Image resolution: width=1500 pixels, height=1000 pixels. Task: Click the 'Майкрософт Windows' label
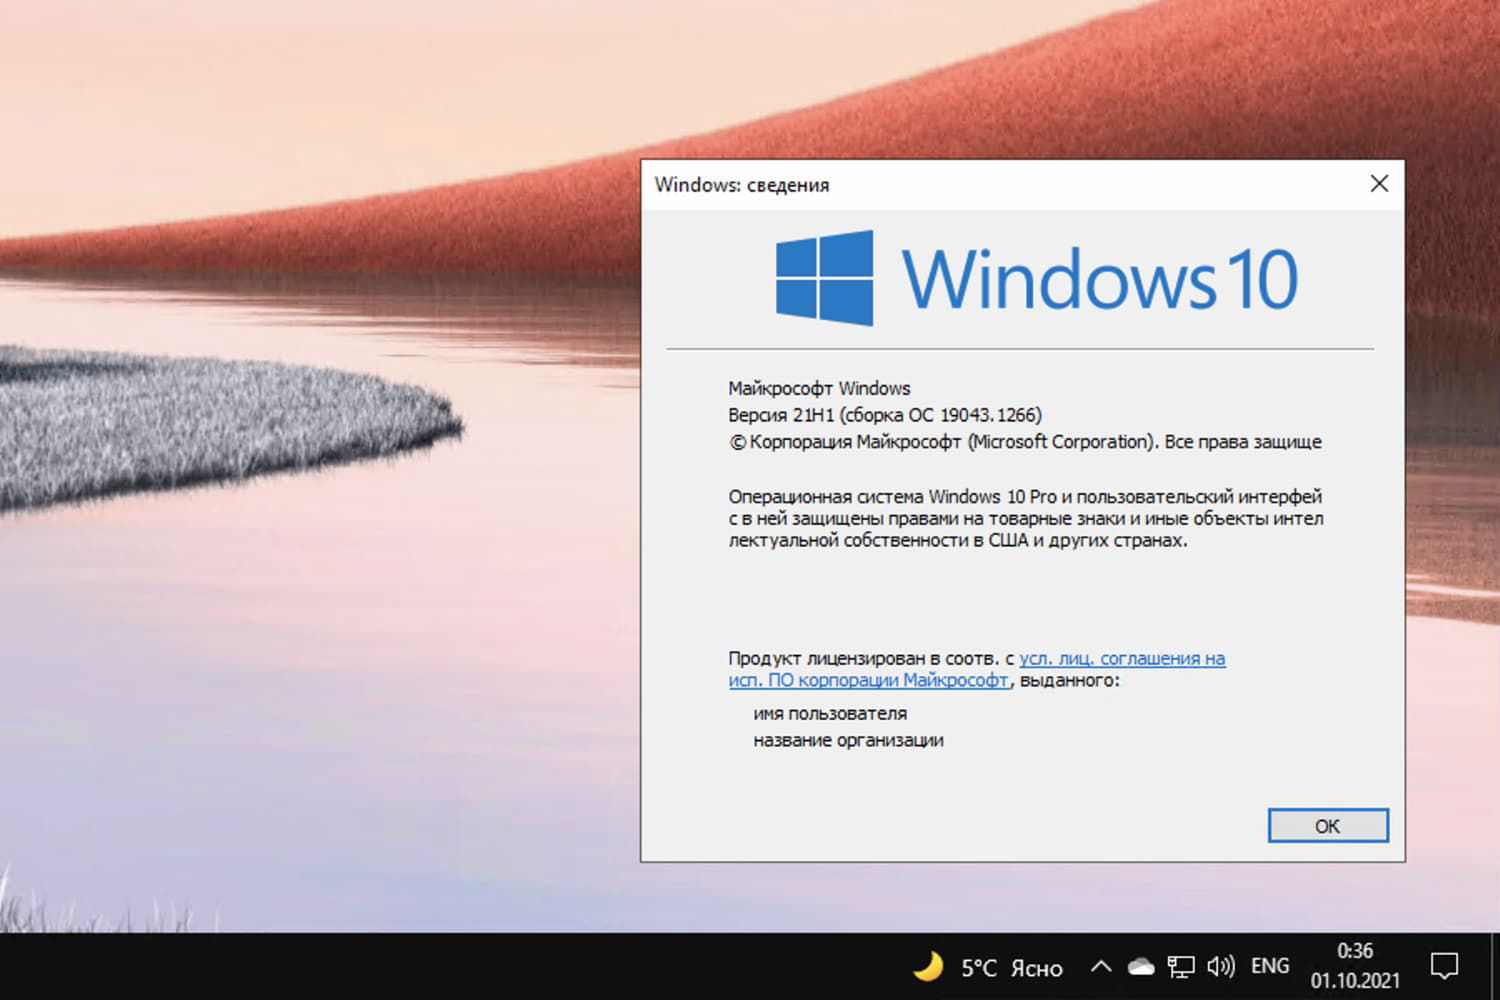tap(818, 388)
